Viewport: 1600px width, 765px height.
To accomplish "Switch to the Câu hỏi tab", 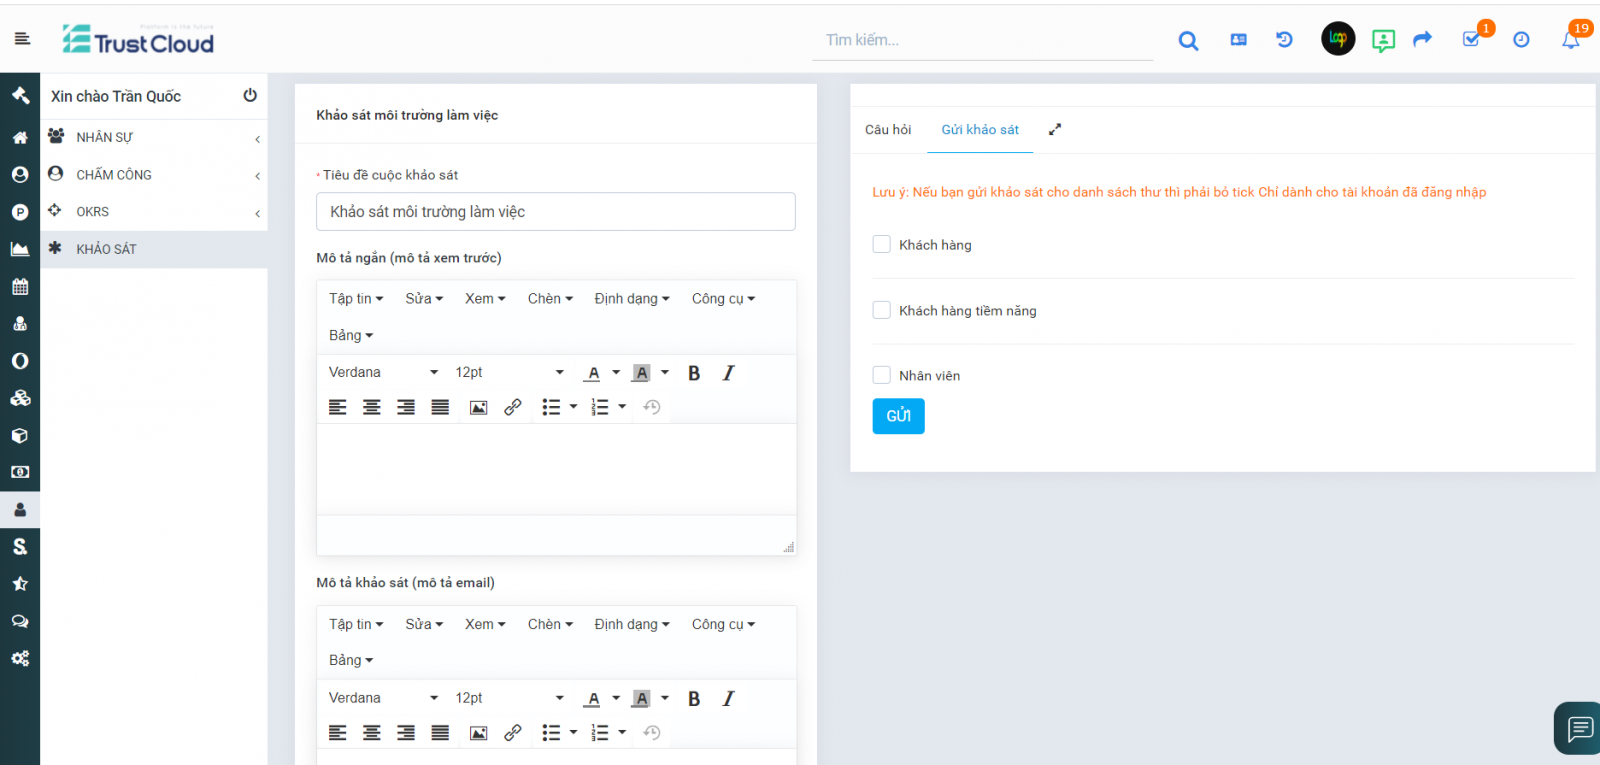I will click(x=888, y=130).
